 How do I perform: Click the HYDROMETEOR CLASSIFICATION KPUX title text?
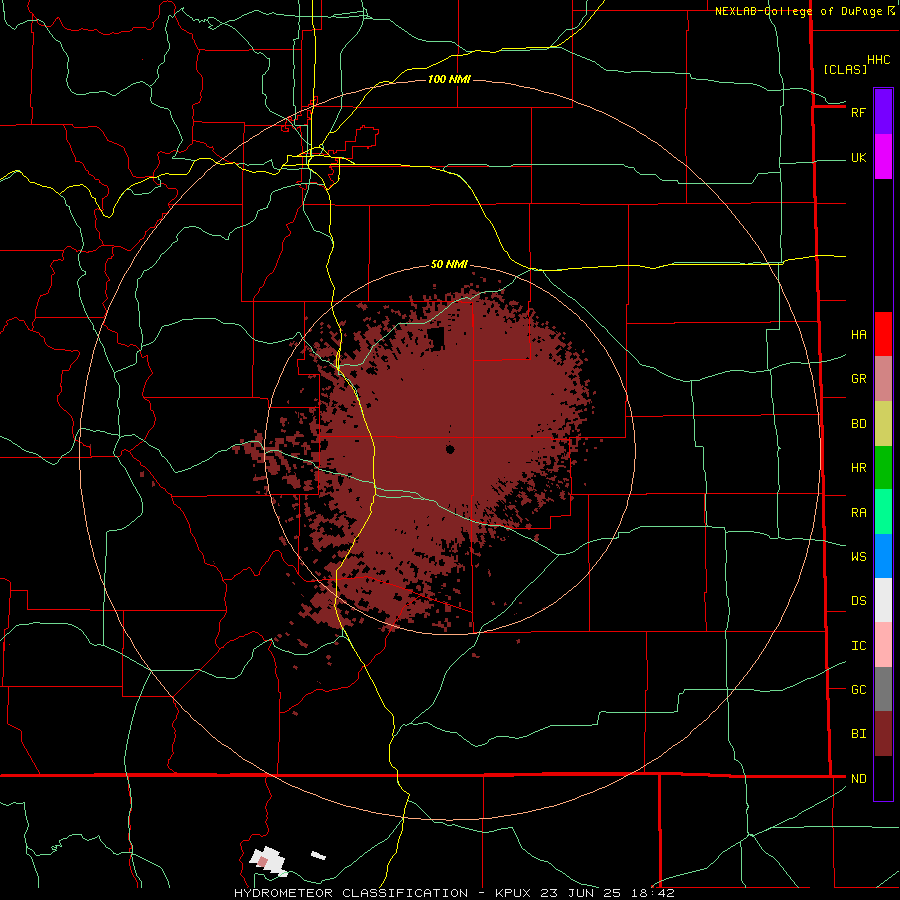click(x=454, y=893)
